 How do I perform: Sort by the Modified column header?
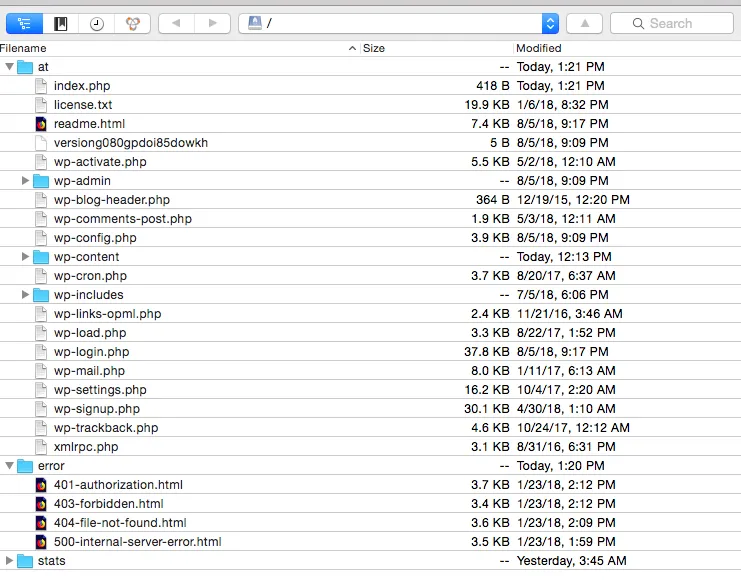coord(627,48)
